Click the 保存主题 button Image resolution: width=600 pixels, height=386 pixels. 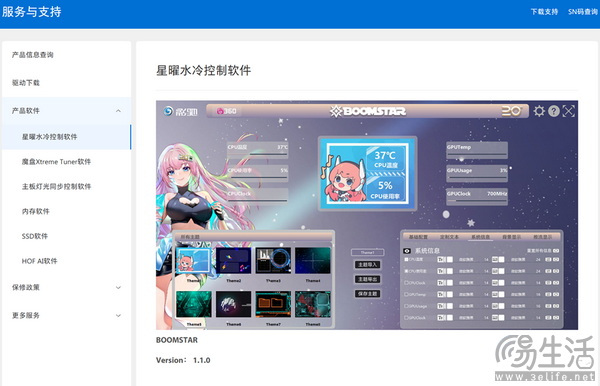pos(367,294)
